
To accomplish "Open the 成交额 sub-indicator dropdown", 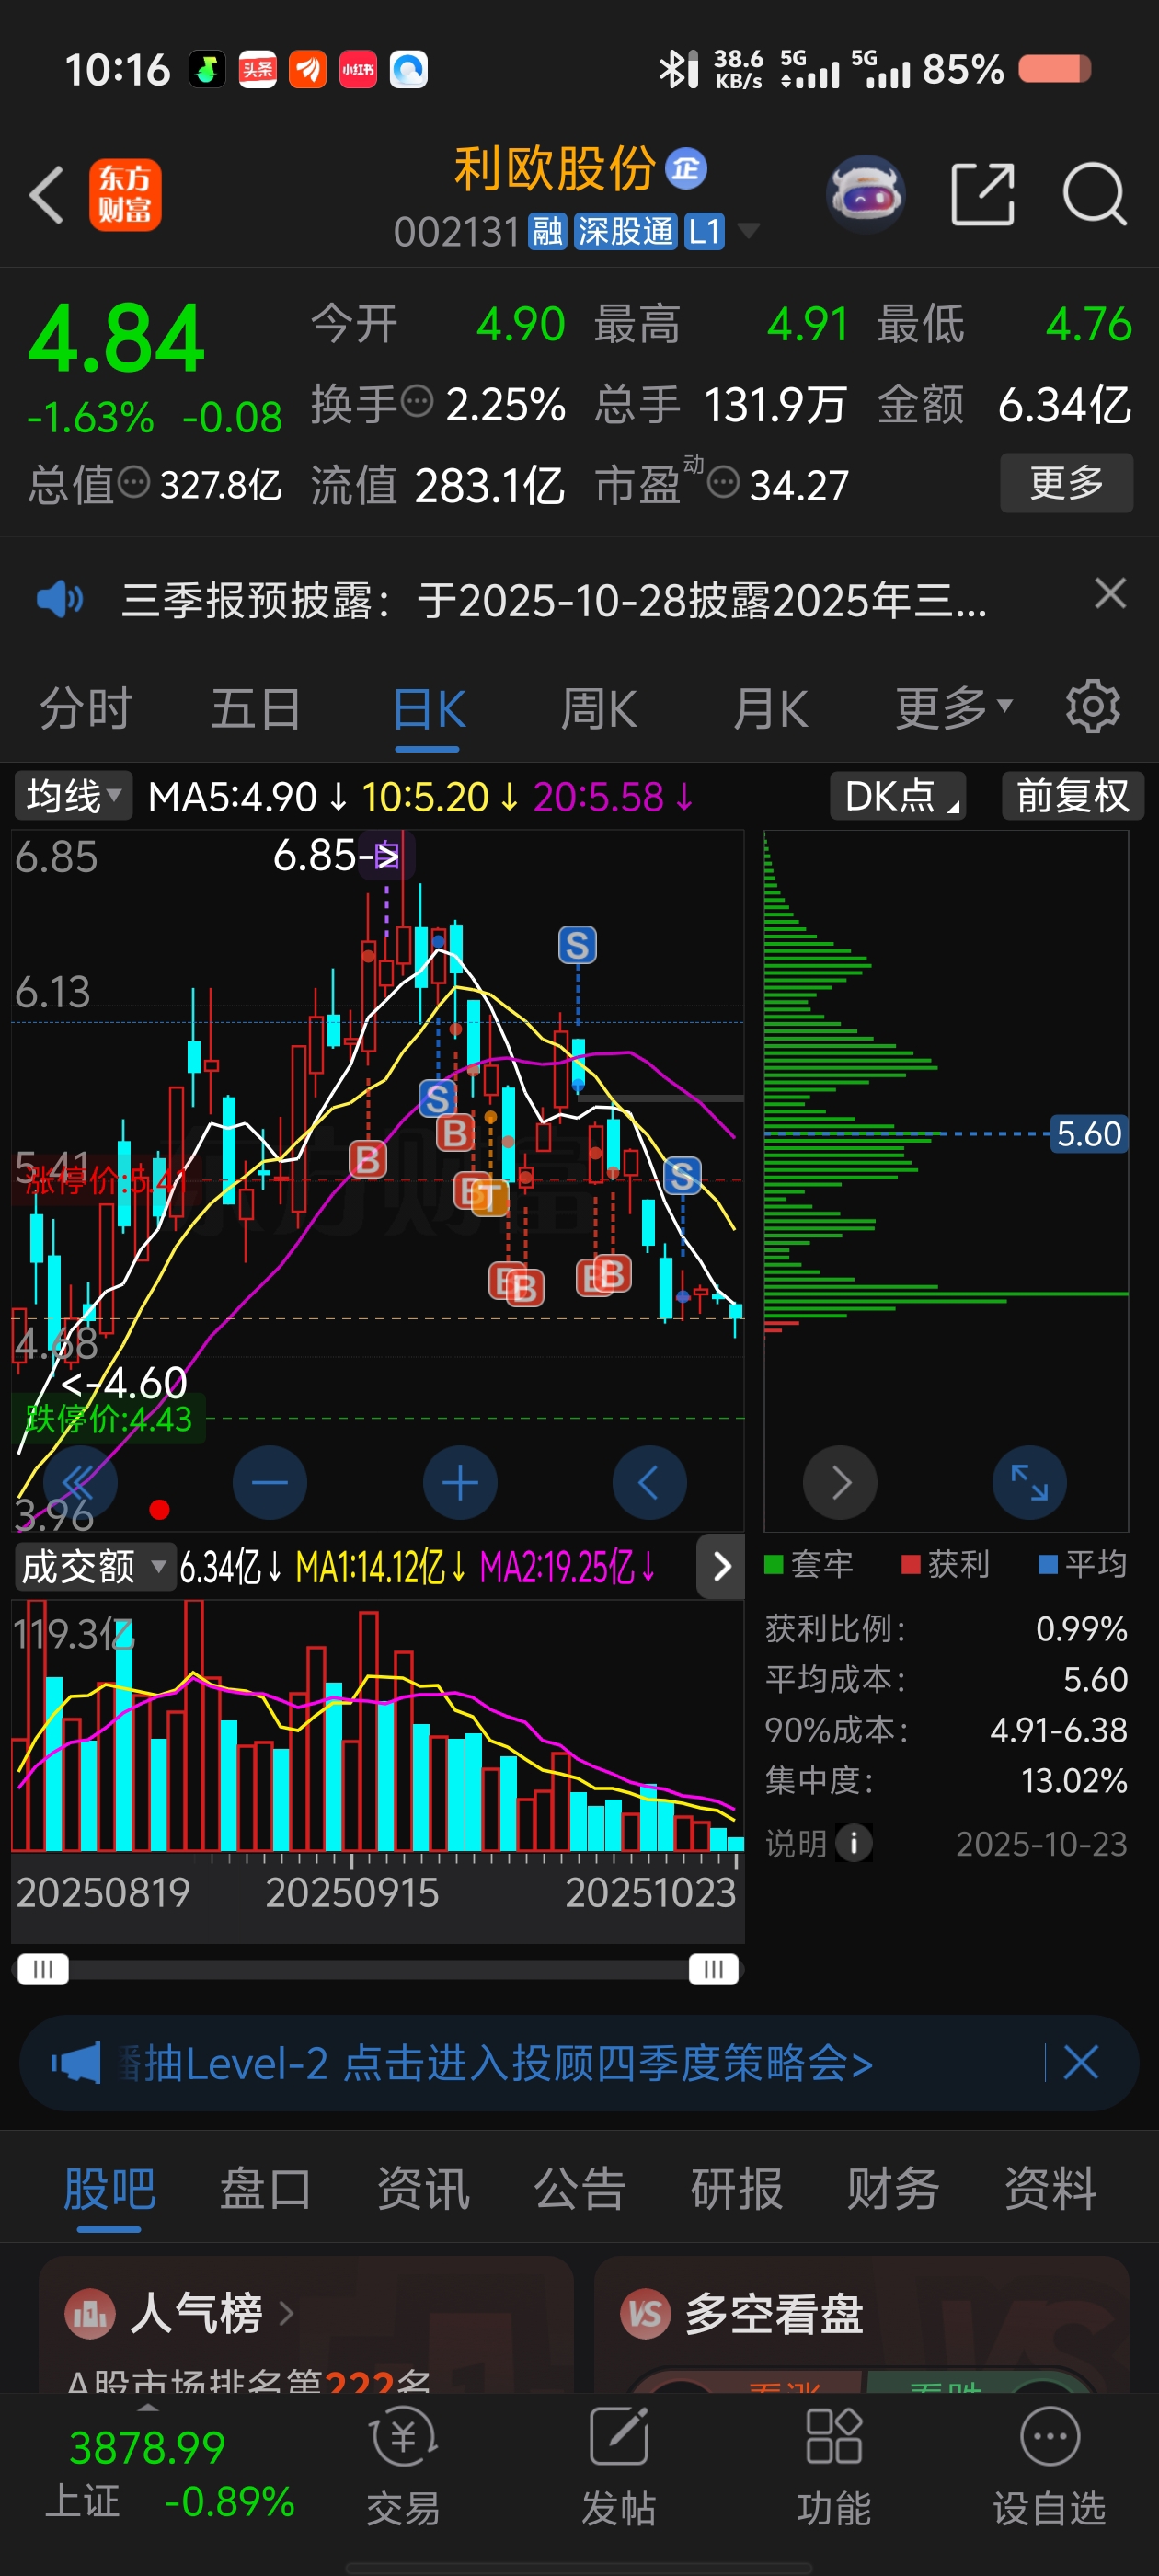I will [95, 1566].
